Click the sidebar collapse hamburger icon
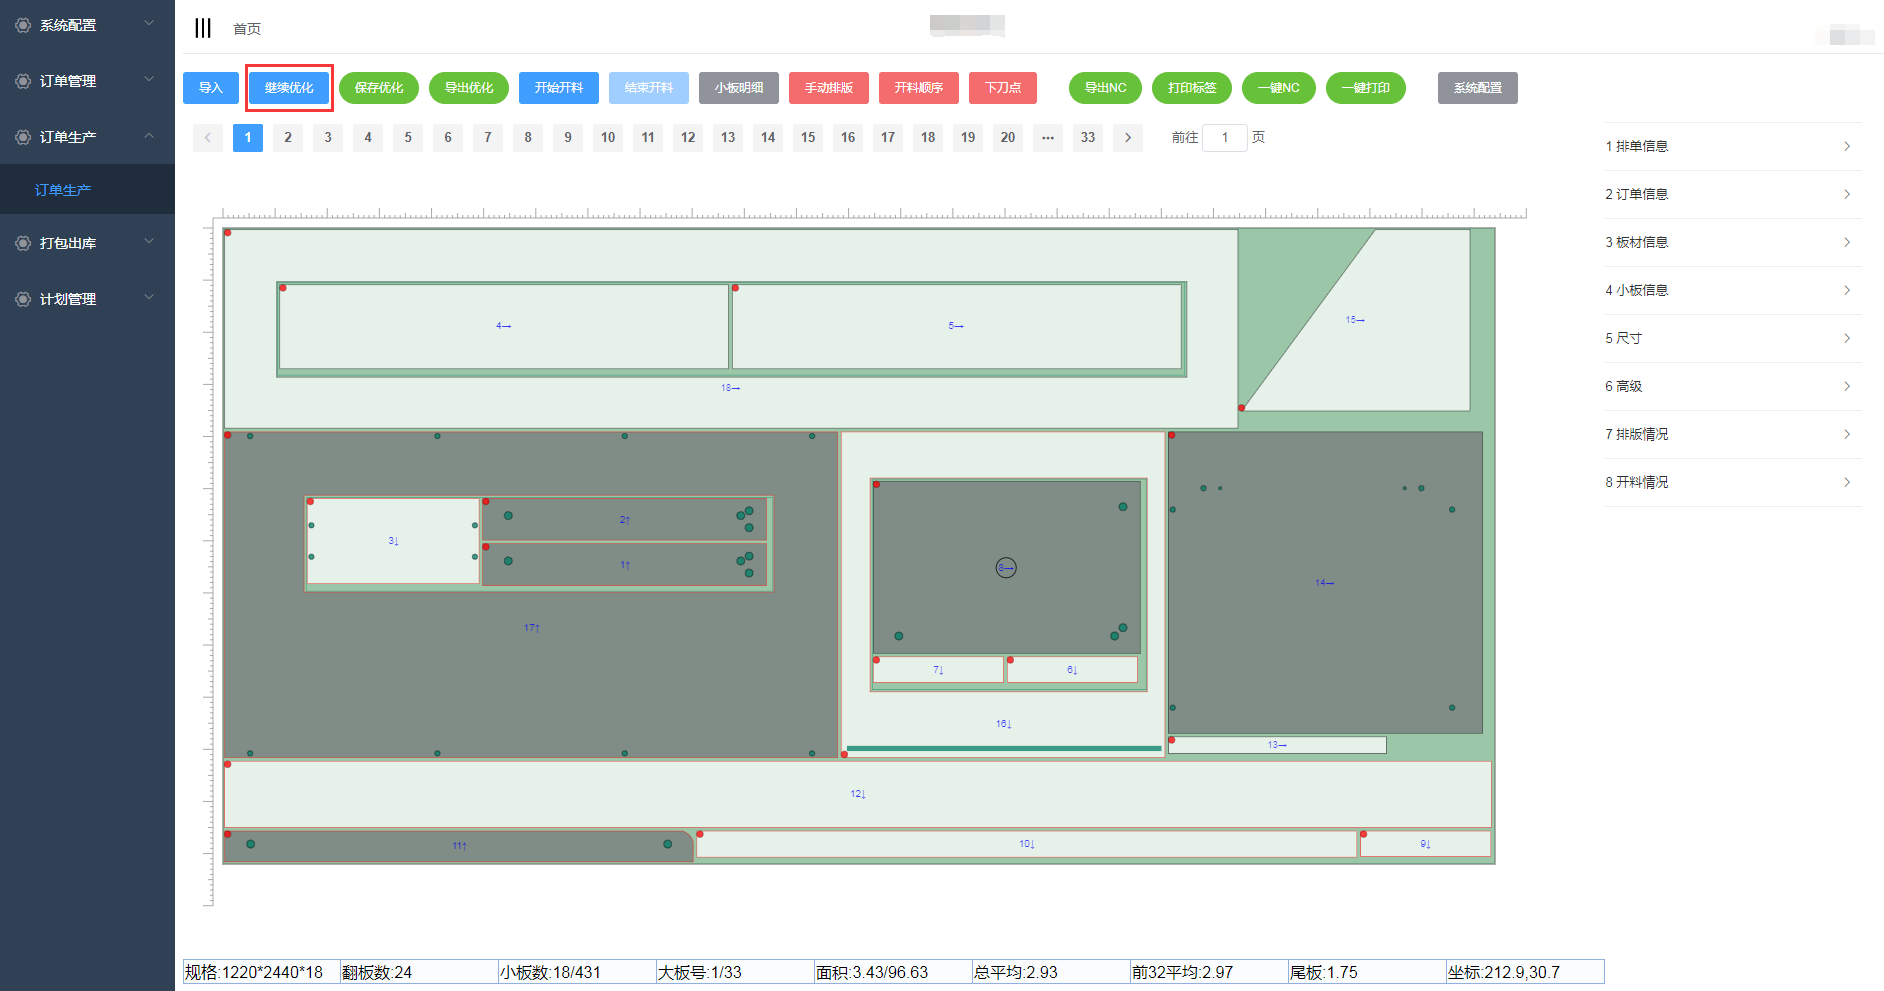Screen dimensions: 1884x991 203,28
